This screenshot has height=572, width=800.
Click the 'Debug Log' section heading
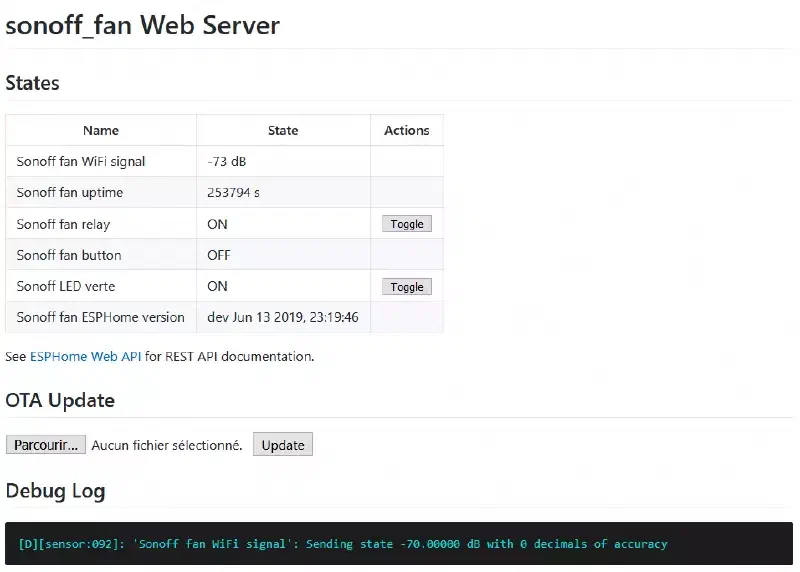55,491
